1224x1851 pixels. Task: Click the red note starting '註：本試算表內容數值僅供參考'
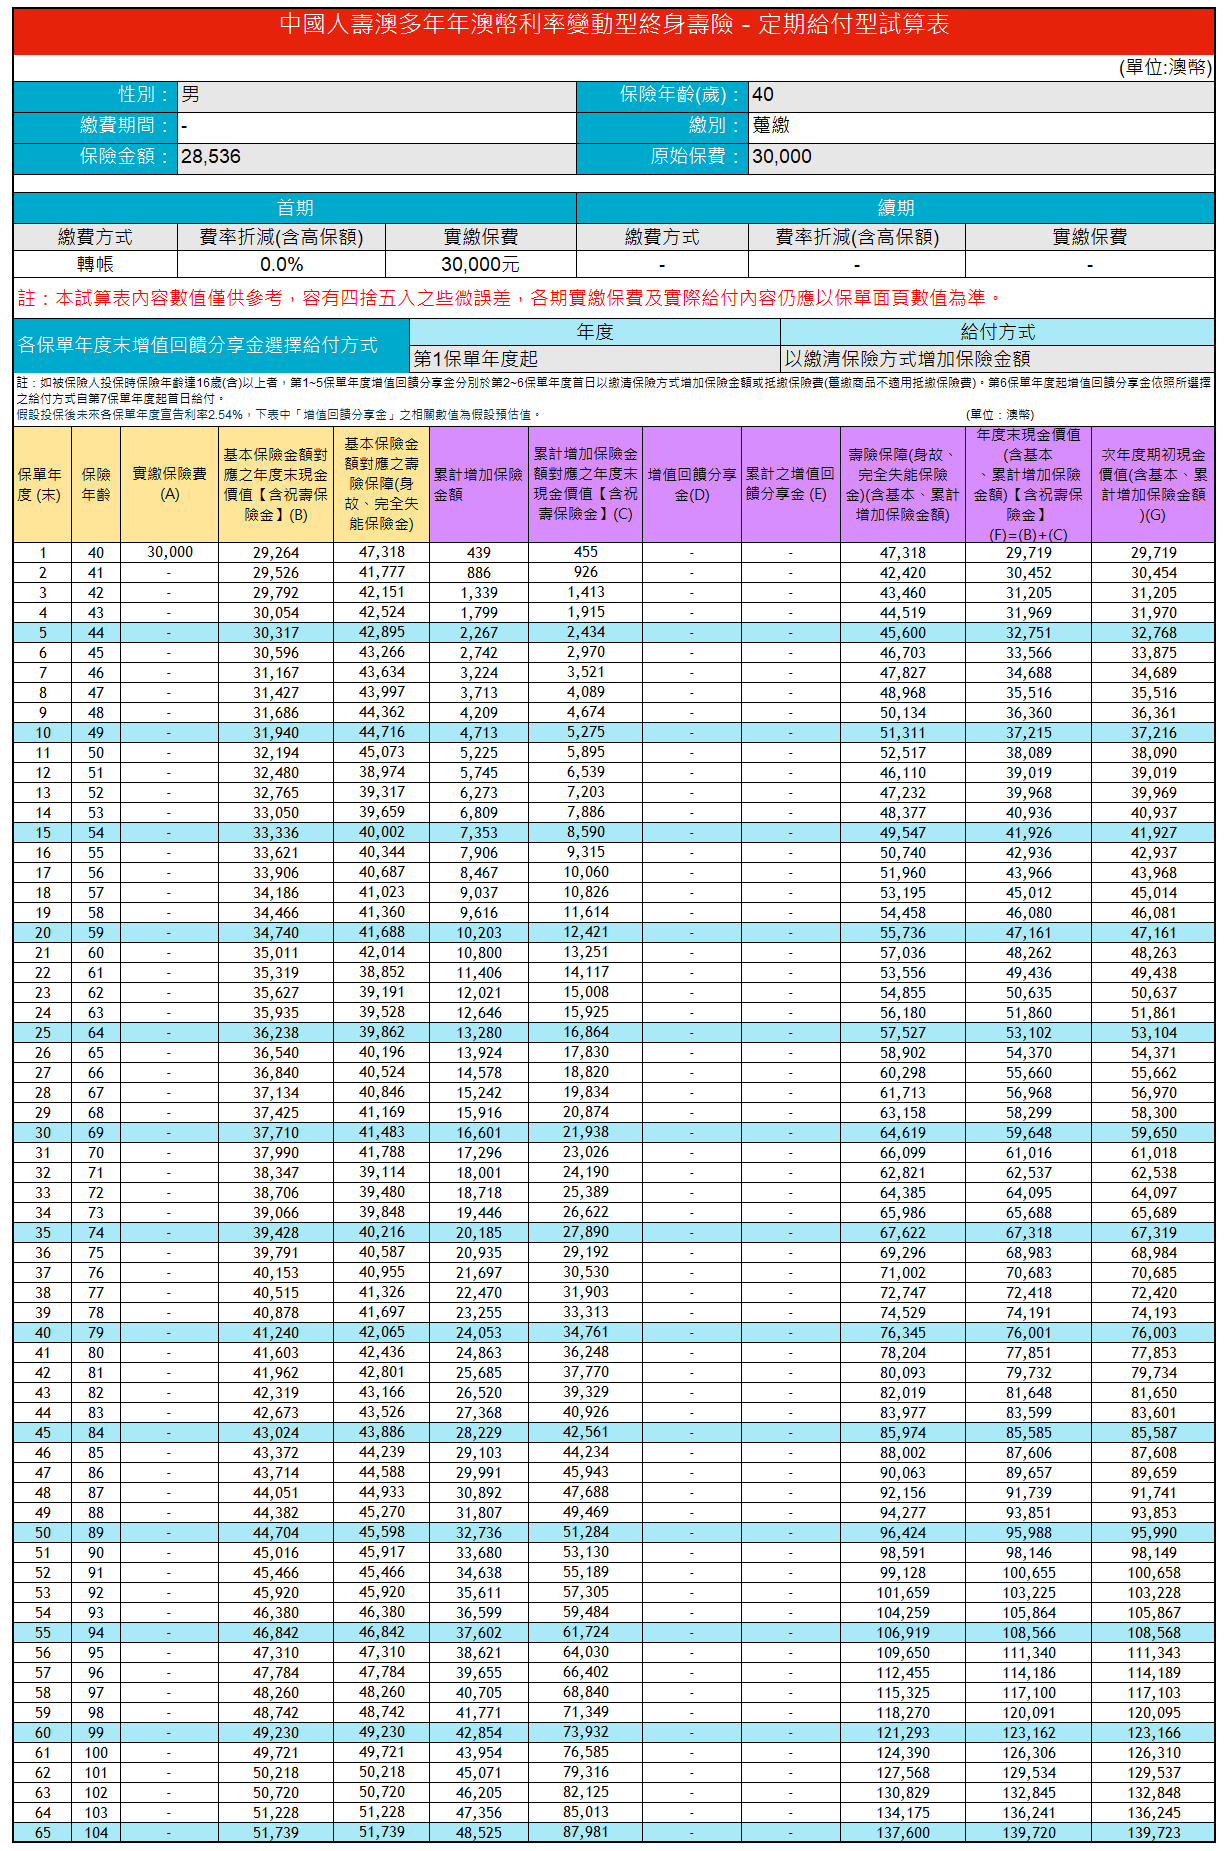point(510,298)
